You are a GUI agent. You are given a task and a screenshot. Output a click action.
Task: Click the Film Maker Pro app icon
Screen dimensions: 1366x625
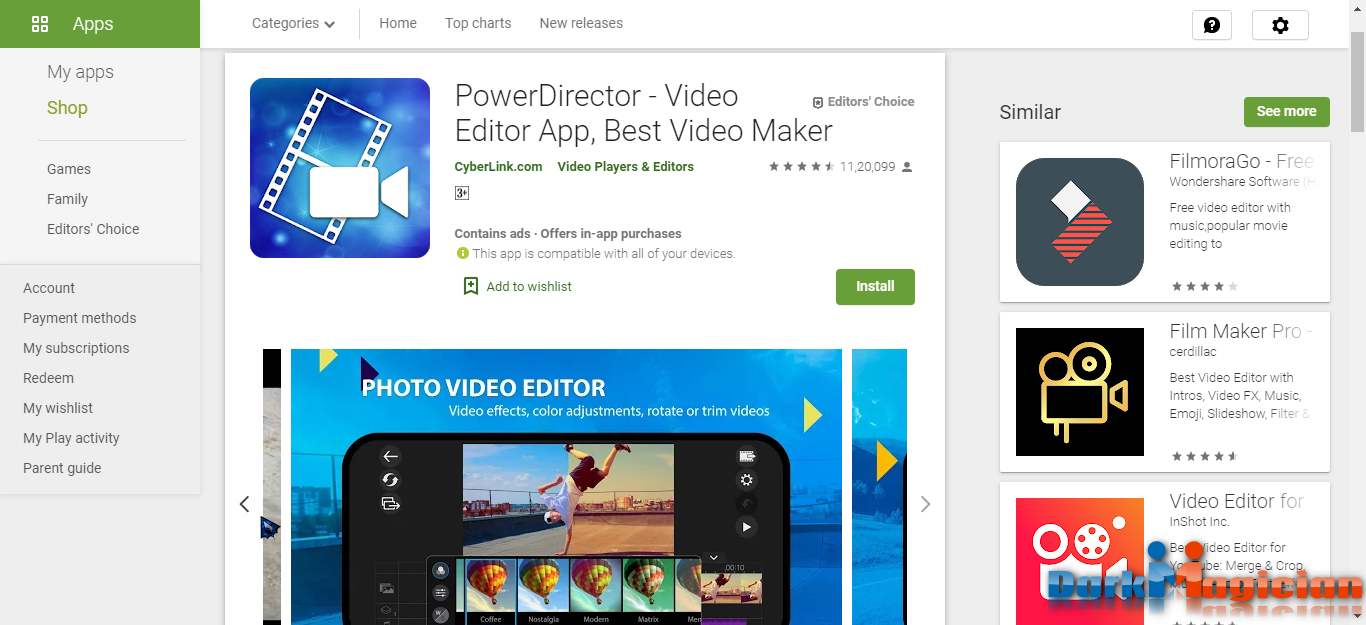1080,392
